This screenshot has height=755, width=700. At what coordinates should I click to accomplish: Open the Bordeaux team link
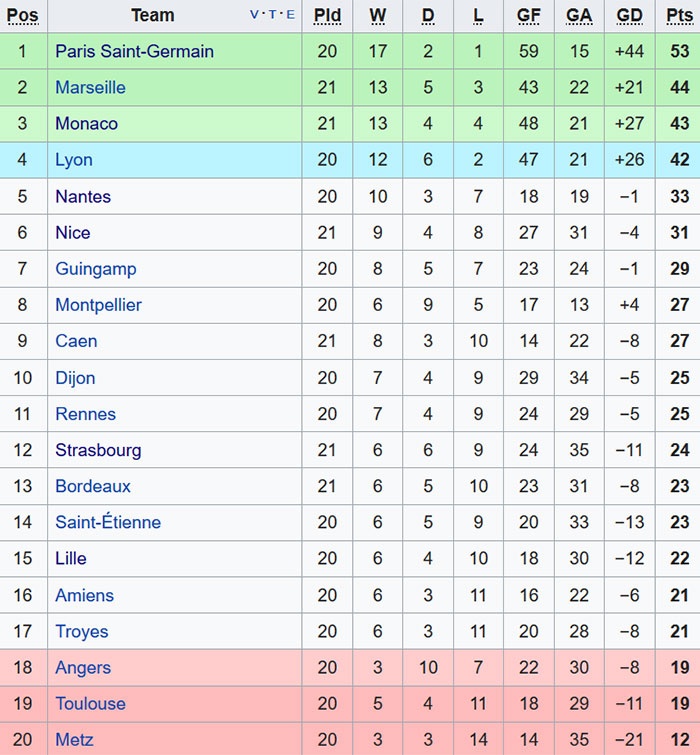click(93, 486)
